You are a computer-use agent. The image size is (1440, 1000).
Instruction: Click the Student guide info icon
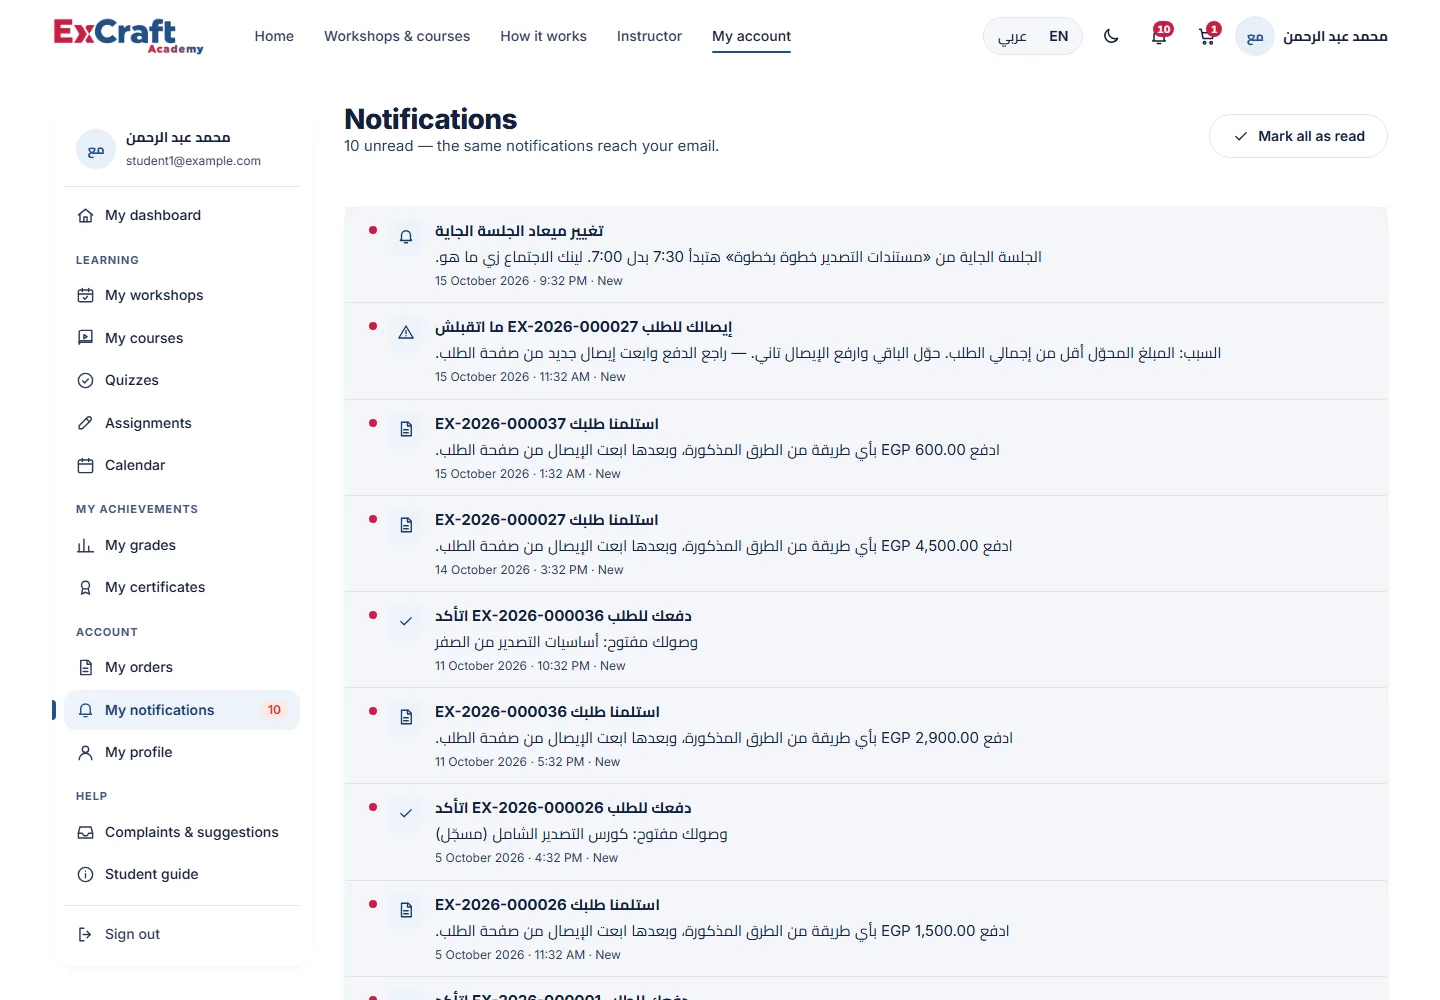(85, 874)
